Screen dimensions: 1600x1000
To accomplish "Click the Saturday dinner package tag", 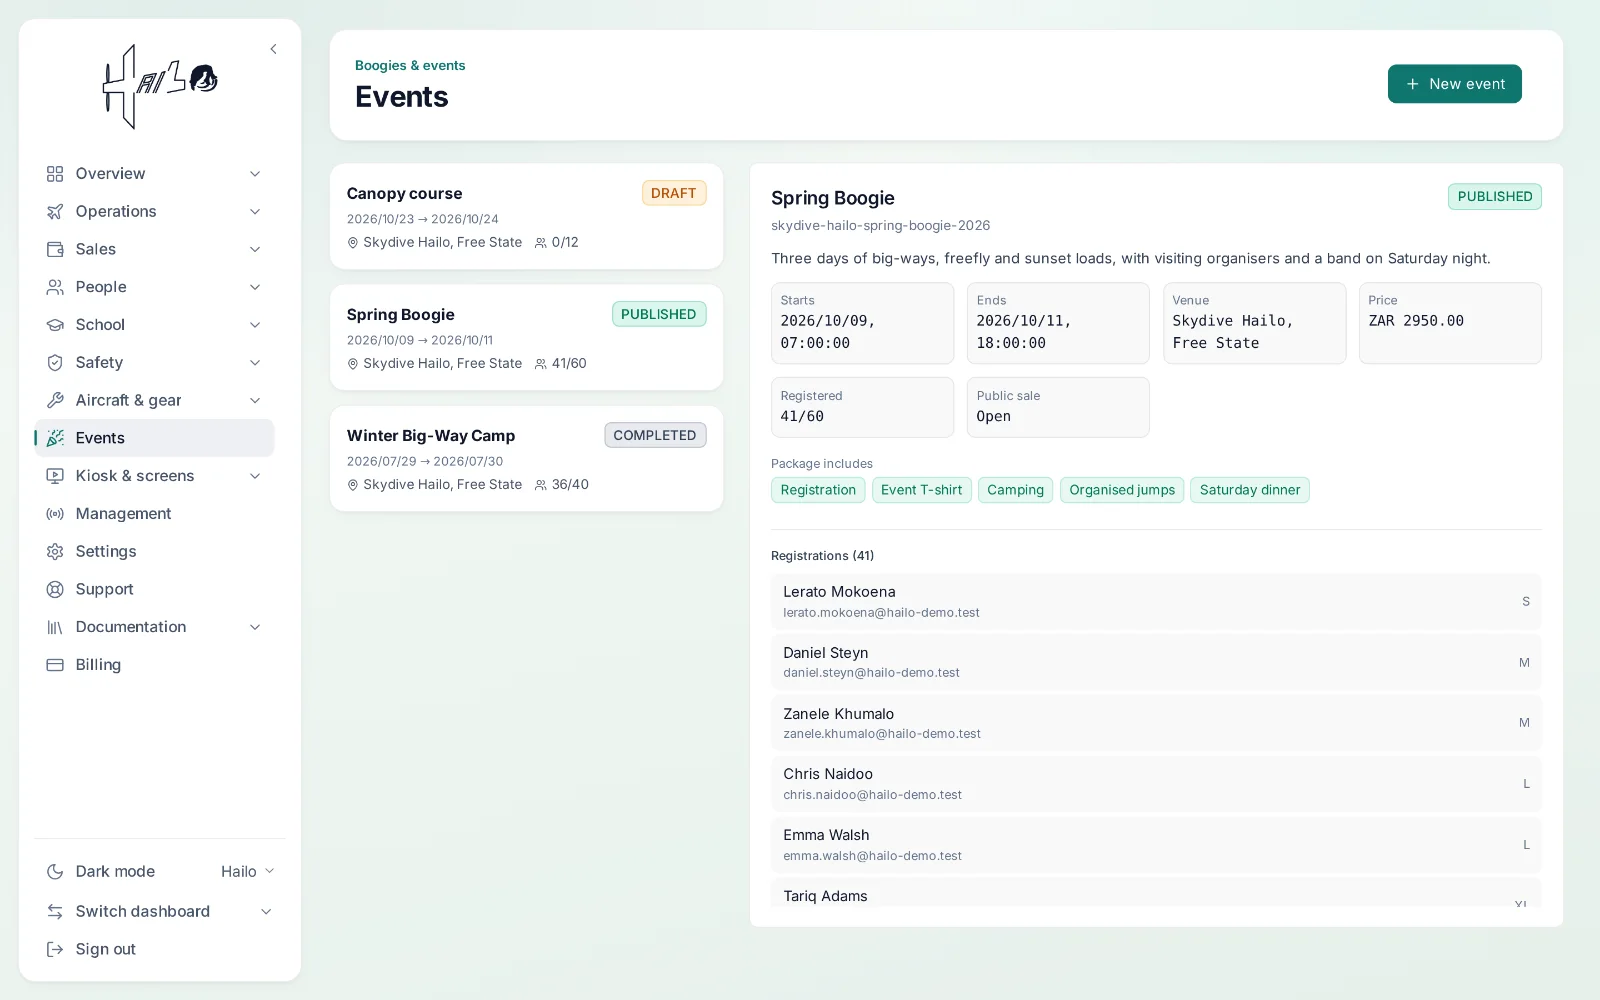I will (1250, 490).
